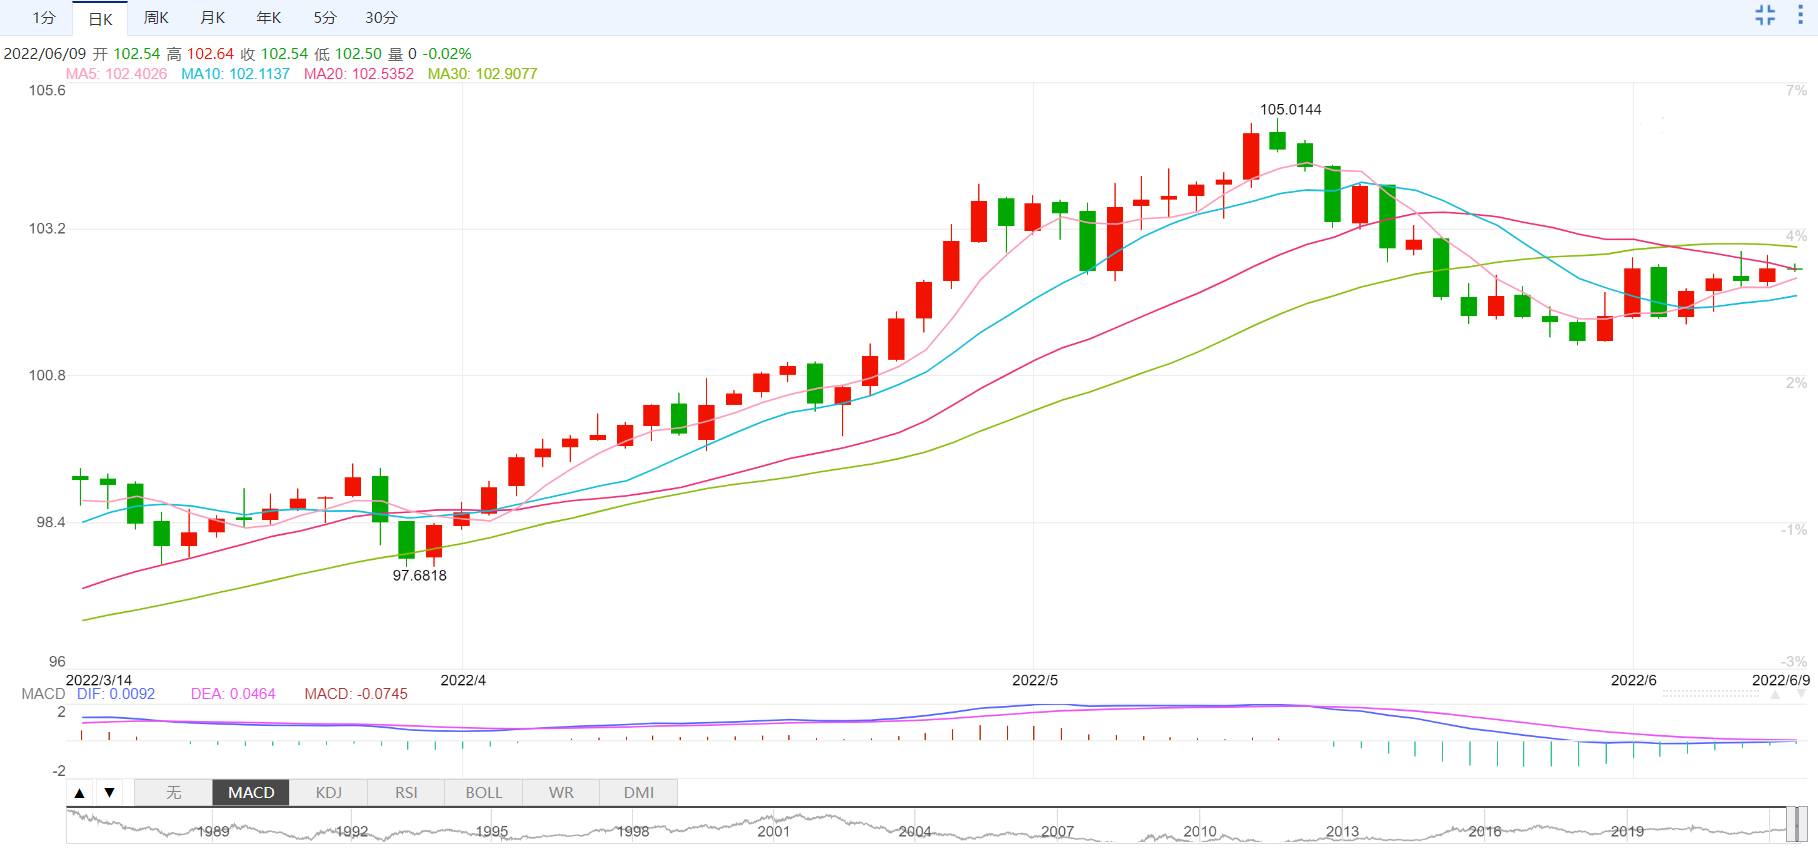The height and width of the screenshot is (863, 1818).
Task: Select the WR indicator button
Action: 561,793
